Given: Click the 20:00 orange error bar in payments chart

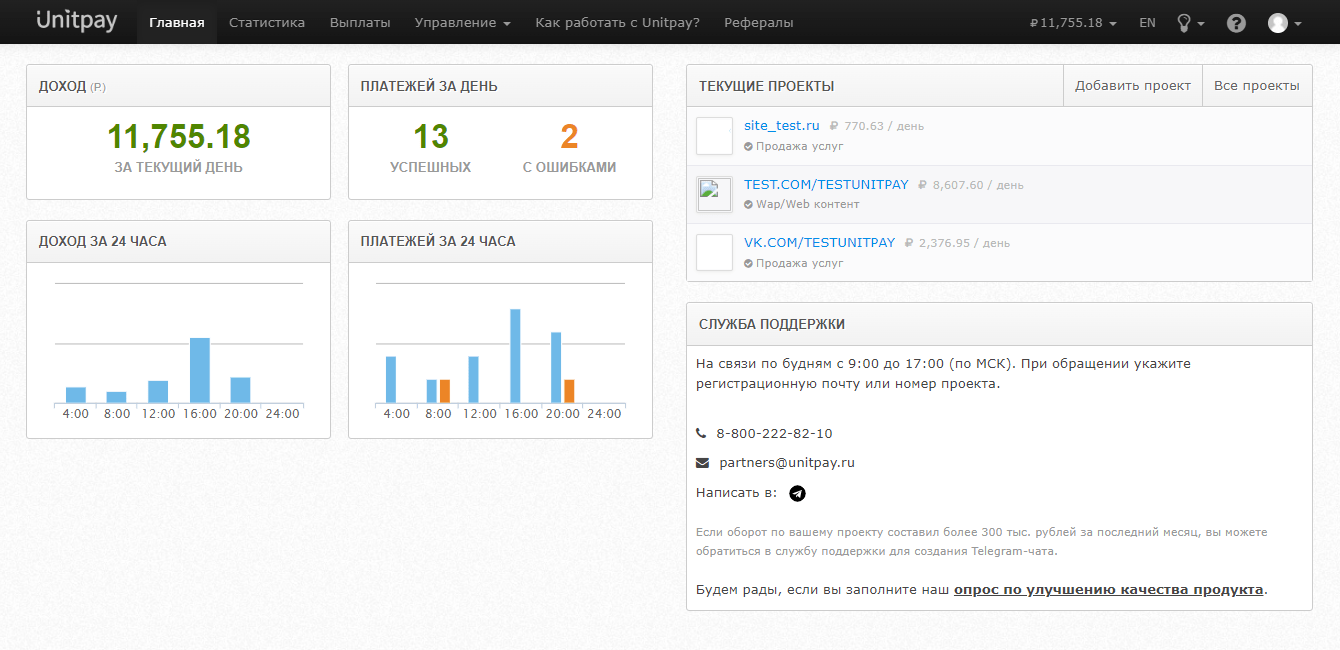Looking at the screenshot, I should pos(569,391).
